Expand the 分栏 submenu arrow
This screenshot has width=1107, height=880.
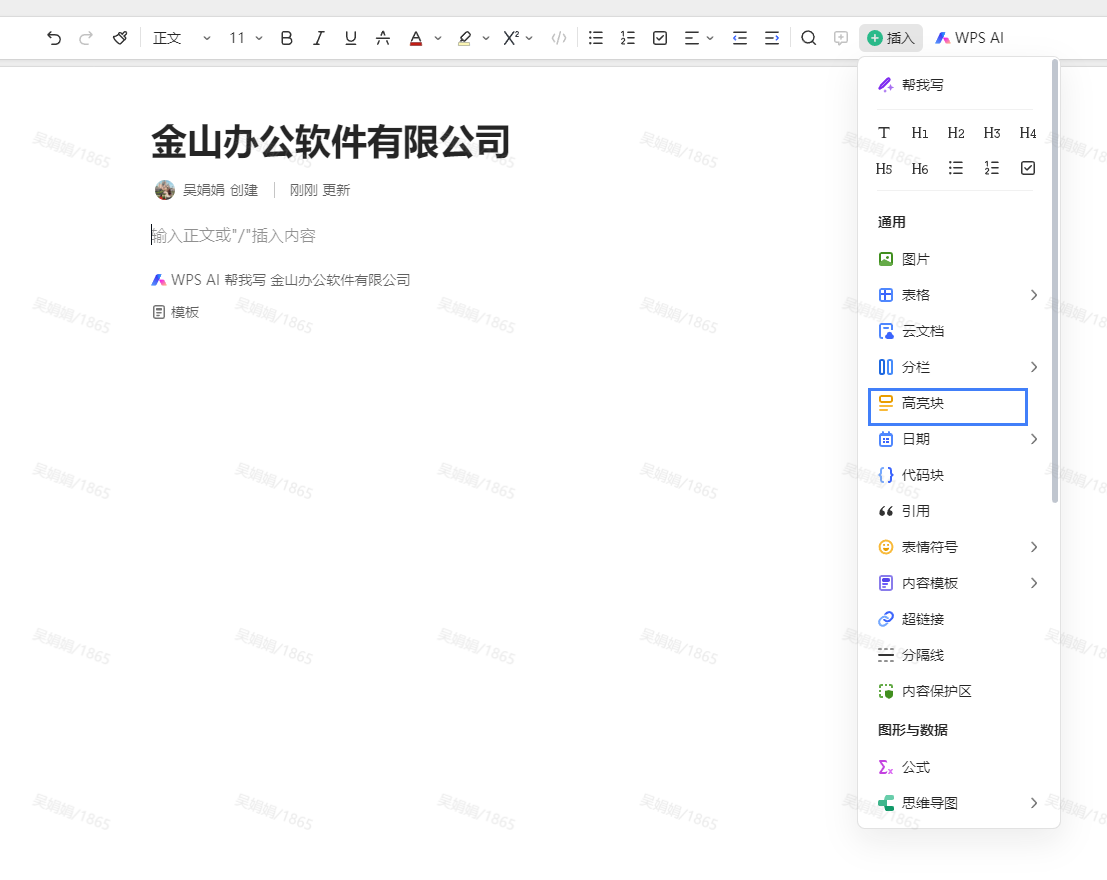coord(1034,367)
